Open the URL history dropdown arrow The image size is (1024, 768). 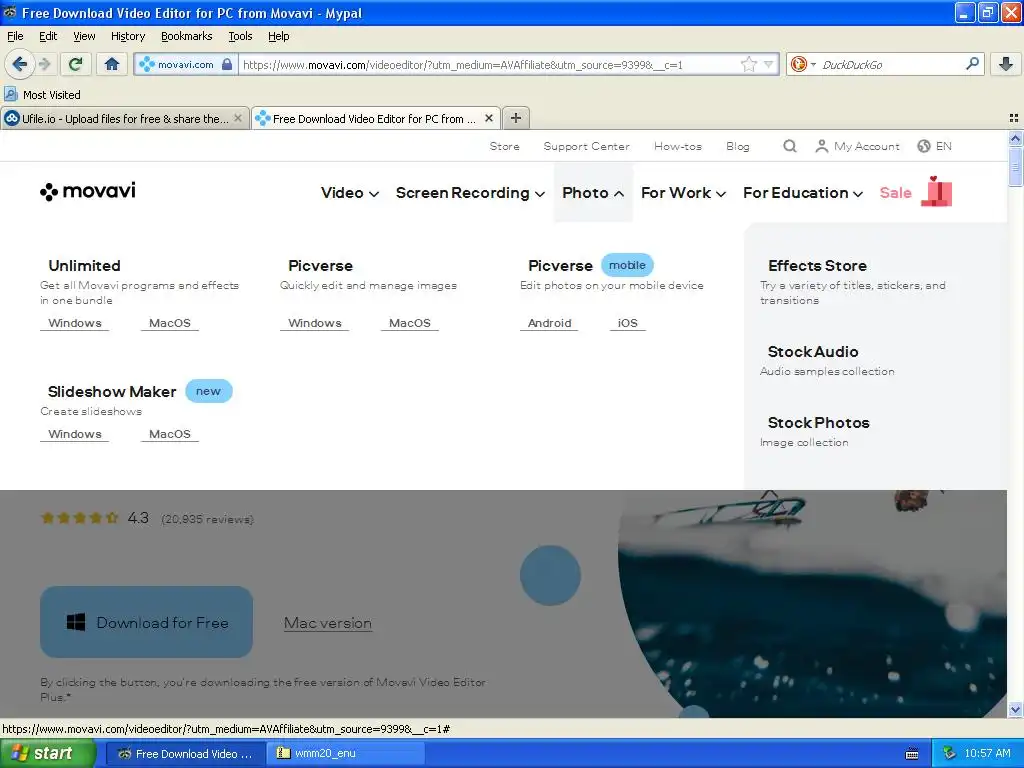(x=769, y=64)
